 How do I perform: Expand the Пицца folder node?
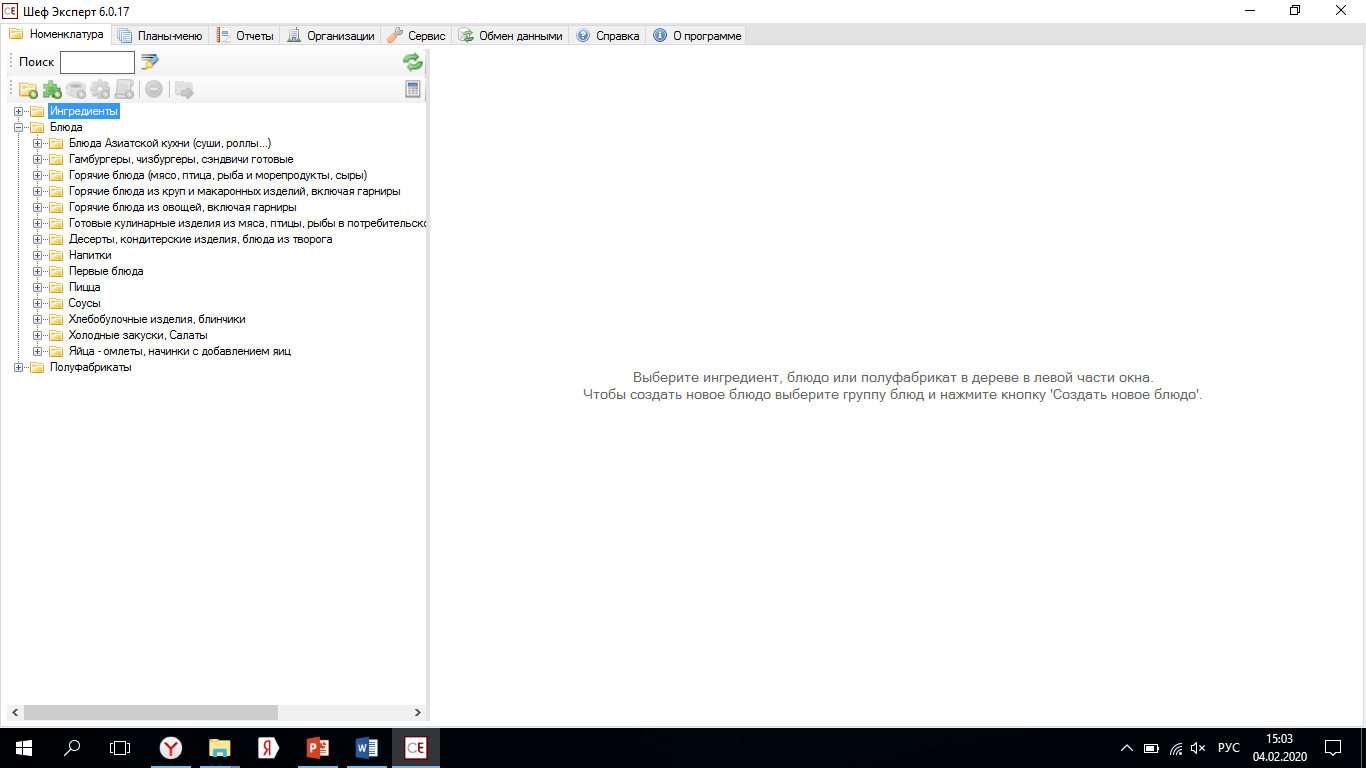(x=37, y=288)
